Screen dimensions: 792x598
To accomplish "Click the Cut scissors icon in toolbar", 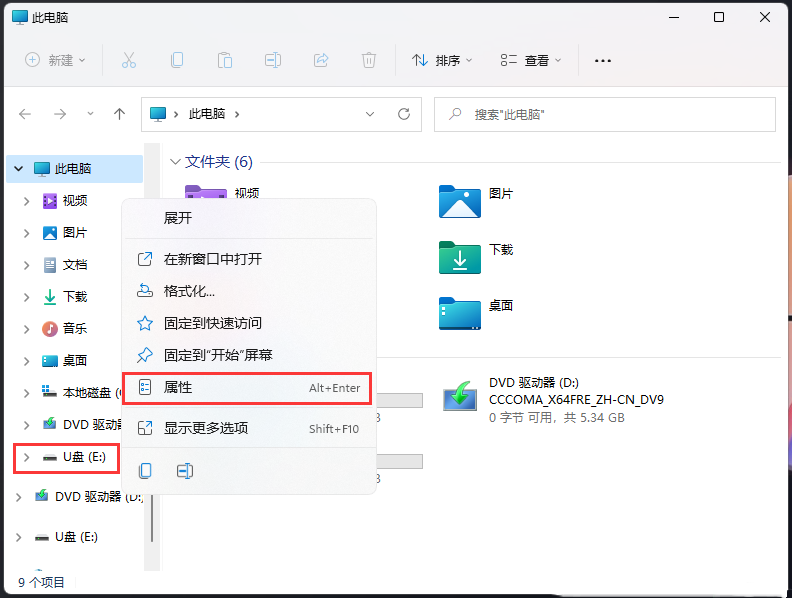I will tap(129, 60).
